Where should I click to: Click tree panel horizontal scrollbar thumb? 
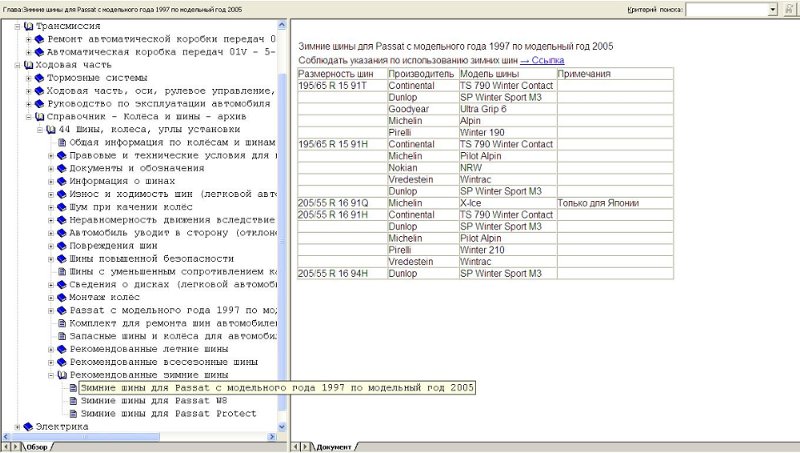(85, 437)
